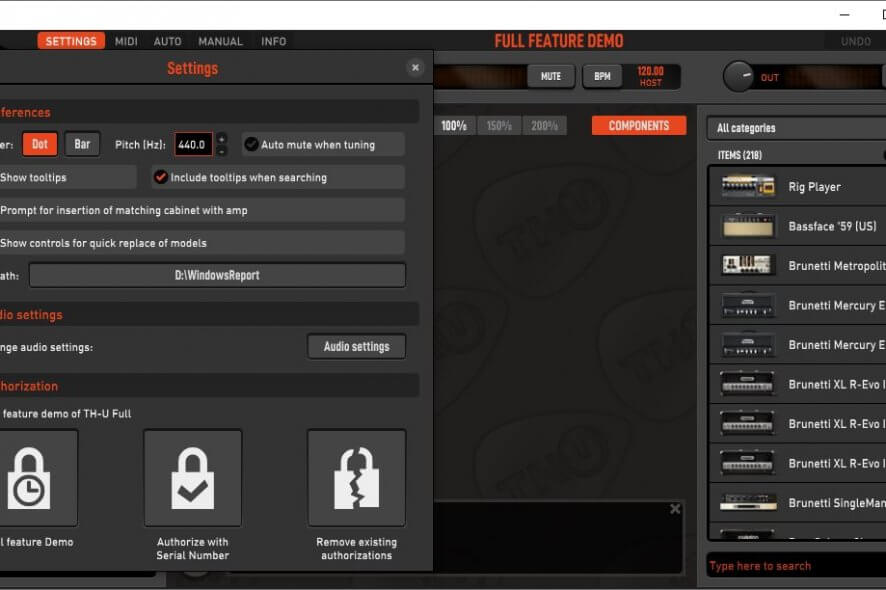The height and width of the screenshot is (590, 886).
Task: Decrease Pitch value with down arrow
Action: (222, 151)
